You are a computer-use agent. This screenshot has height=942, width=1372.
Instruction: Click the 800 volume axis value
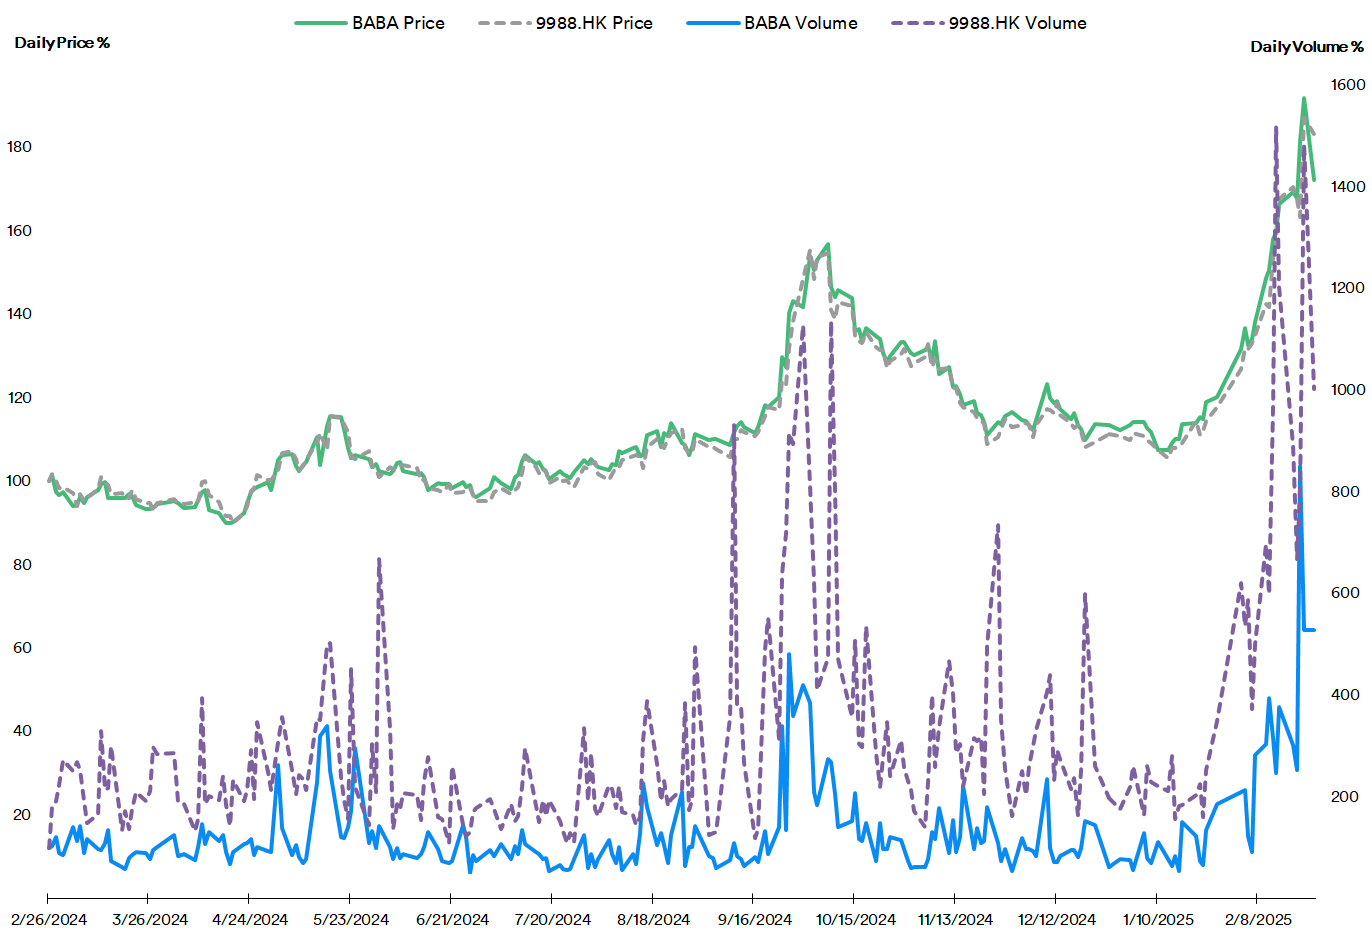tap(1345, 492)
